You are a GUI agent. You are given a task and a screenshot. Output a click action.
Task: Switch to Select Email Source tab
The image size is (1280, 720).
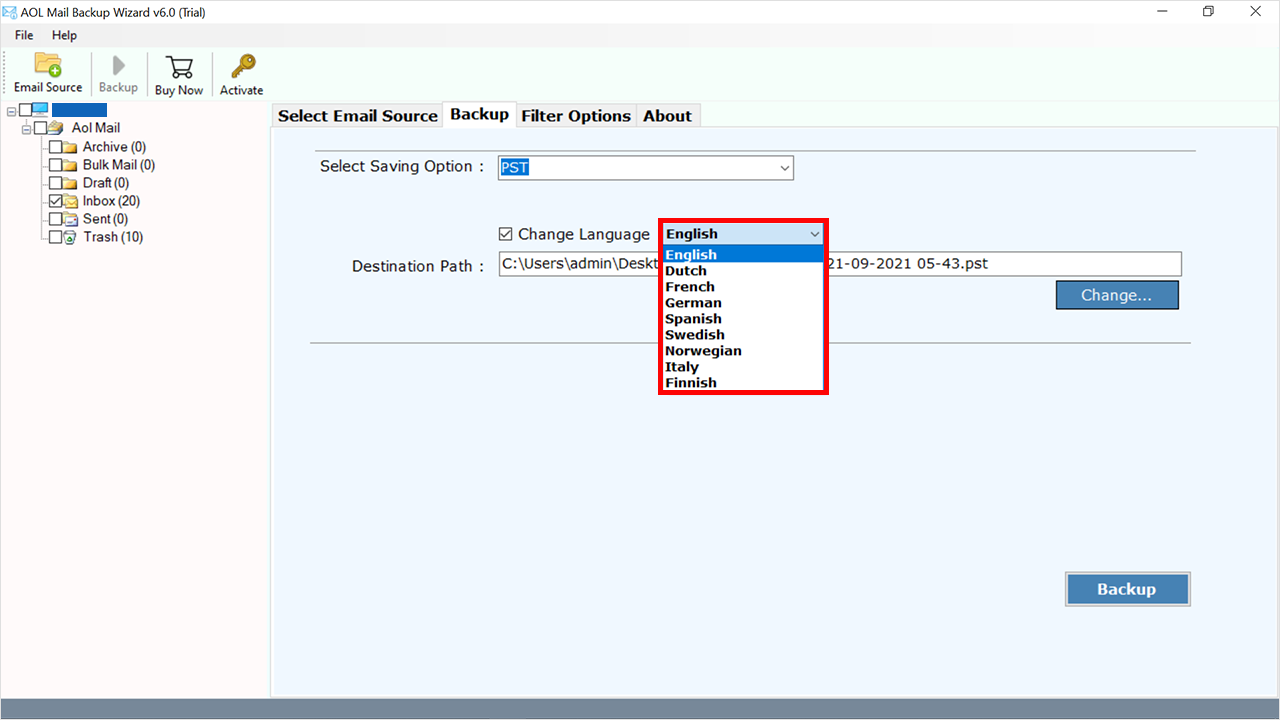[358, 116]
